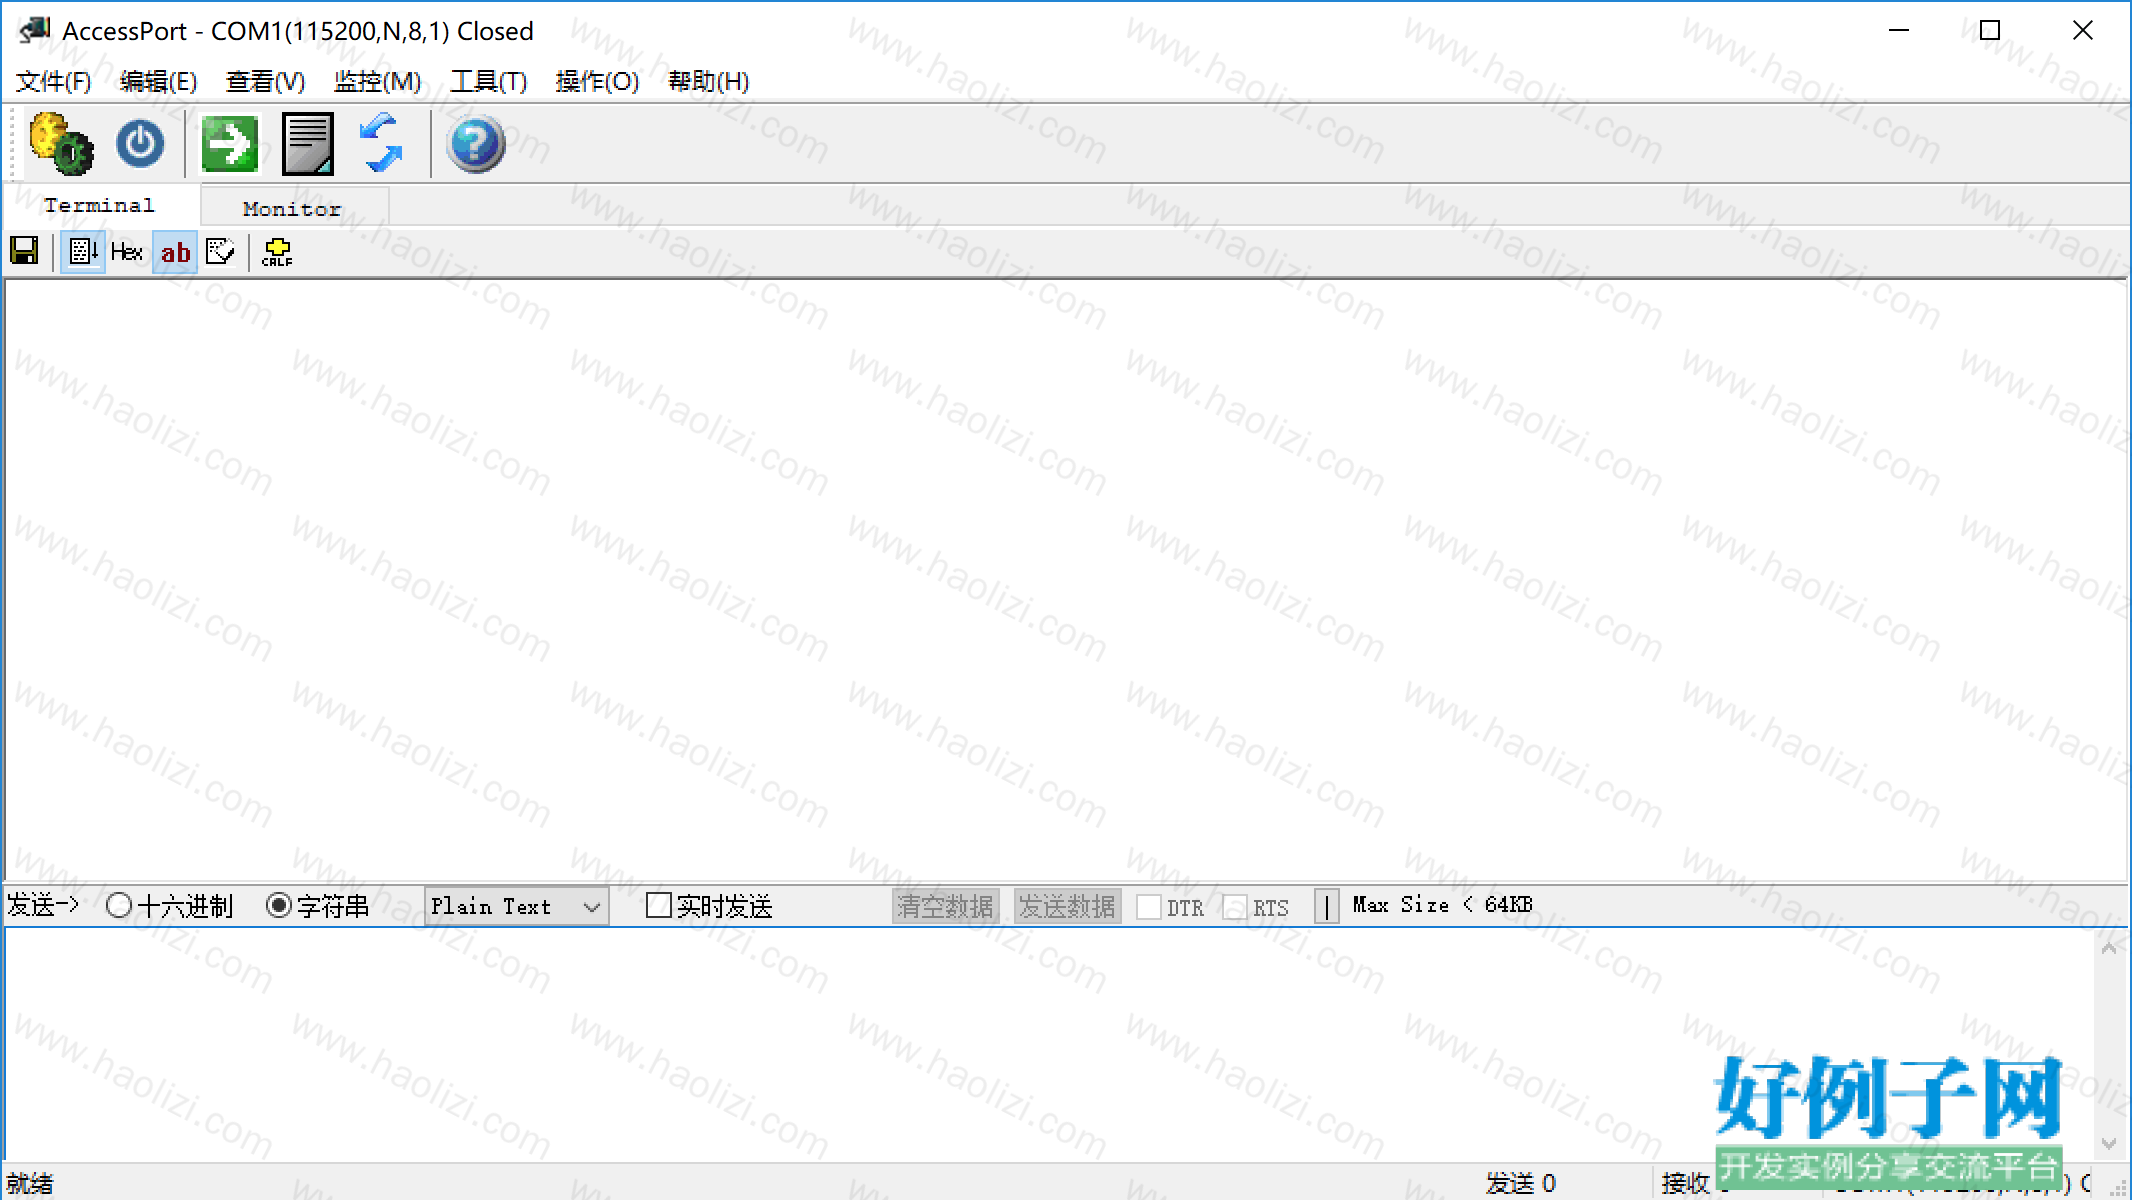Save received data with the floppy disk icon
Image resolution: width=2132 pixels, height=1200 pixels.
(25, 251)
